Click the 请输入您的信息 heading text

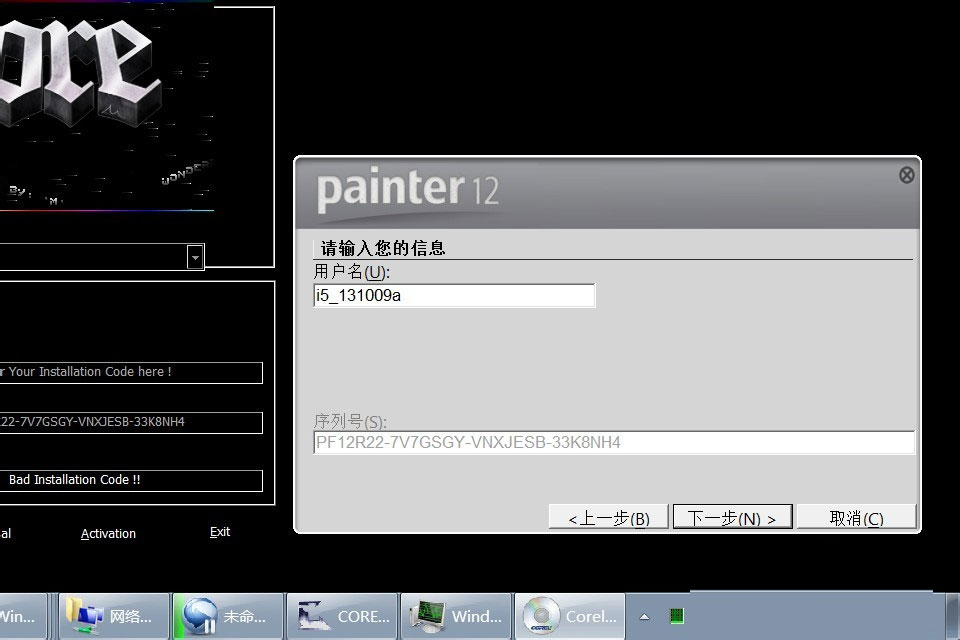(x=383, y=248)
